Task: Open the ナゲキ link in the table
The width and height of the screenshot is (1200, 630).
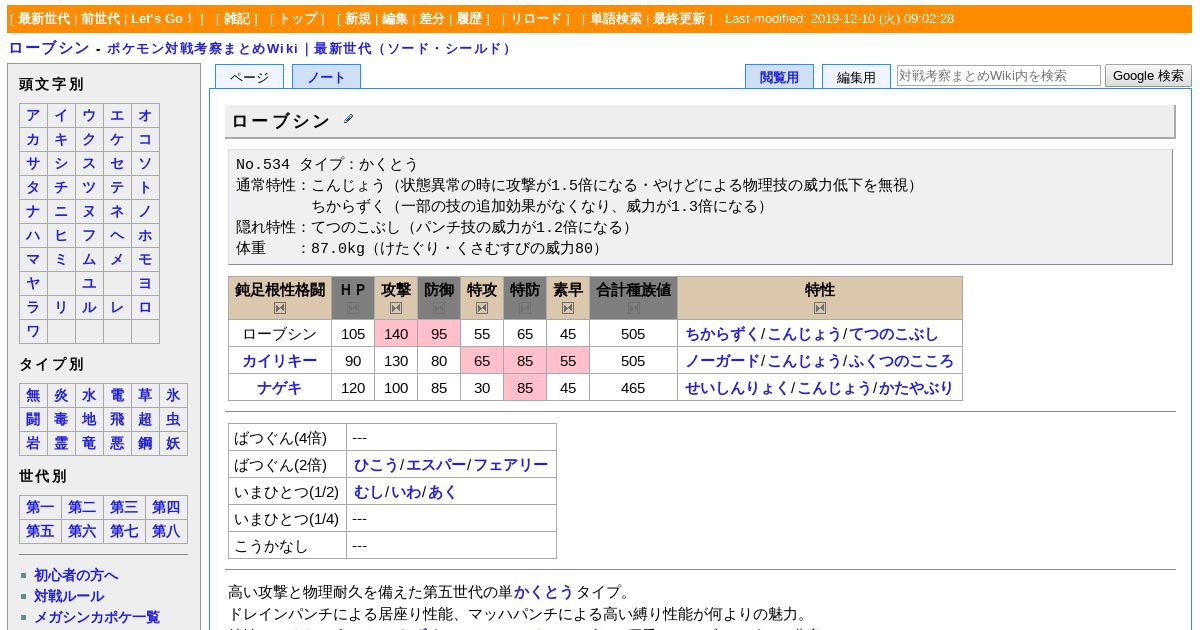Action: (x=280, y=388)
